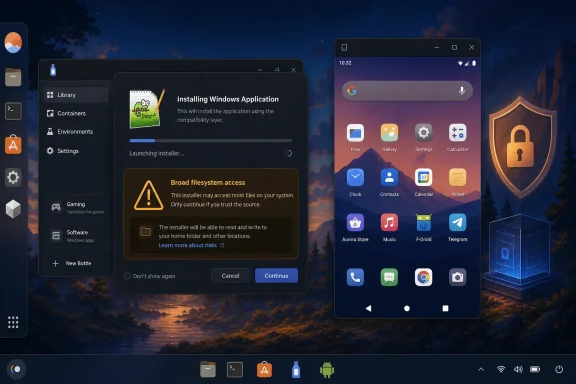Open the terminal from the left dock

click(x=13, y=111)
